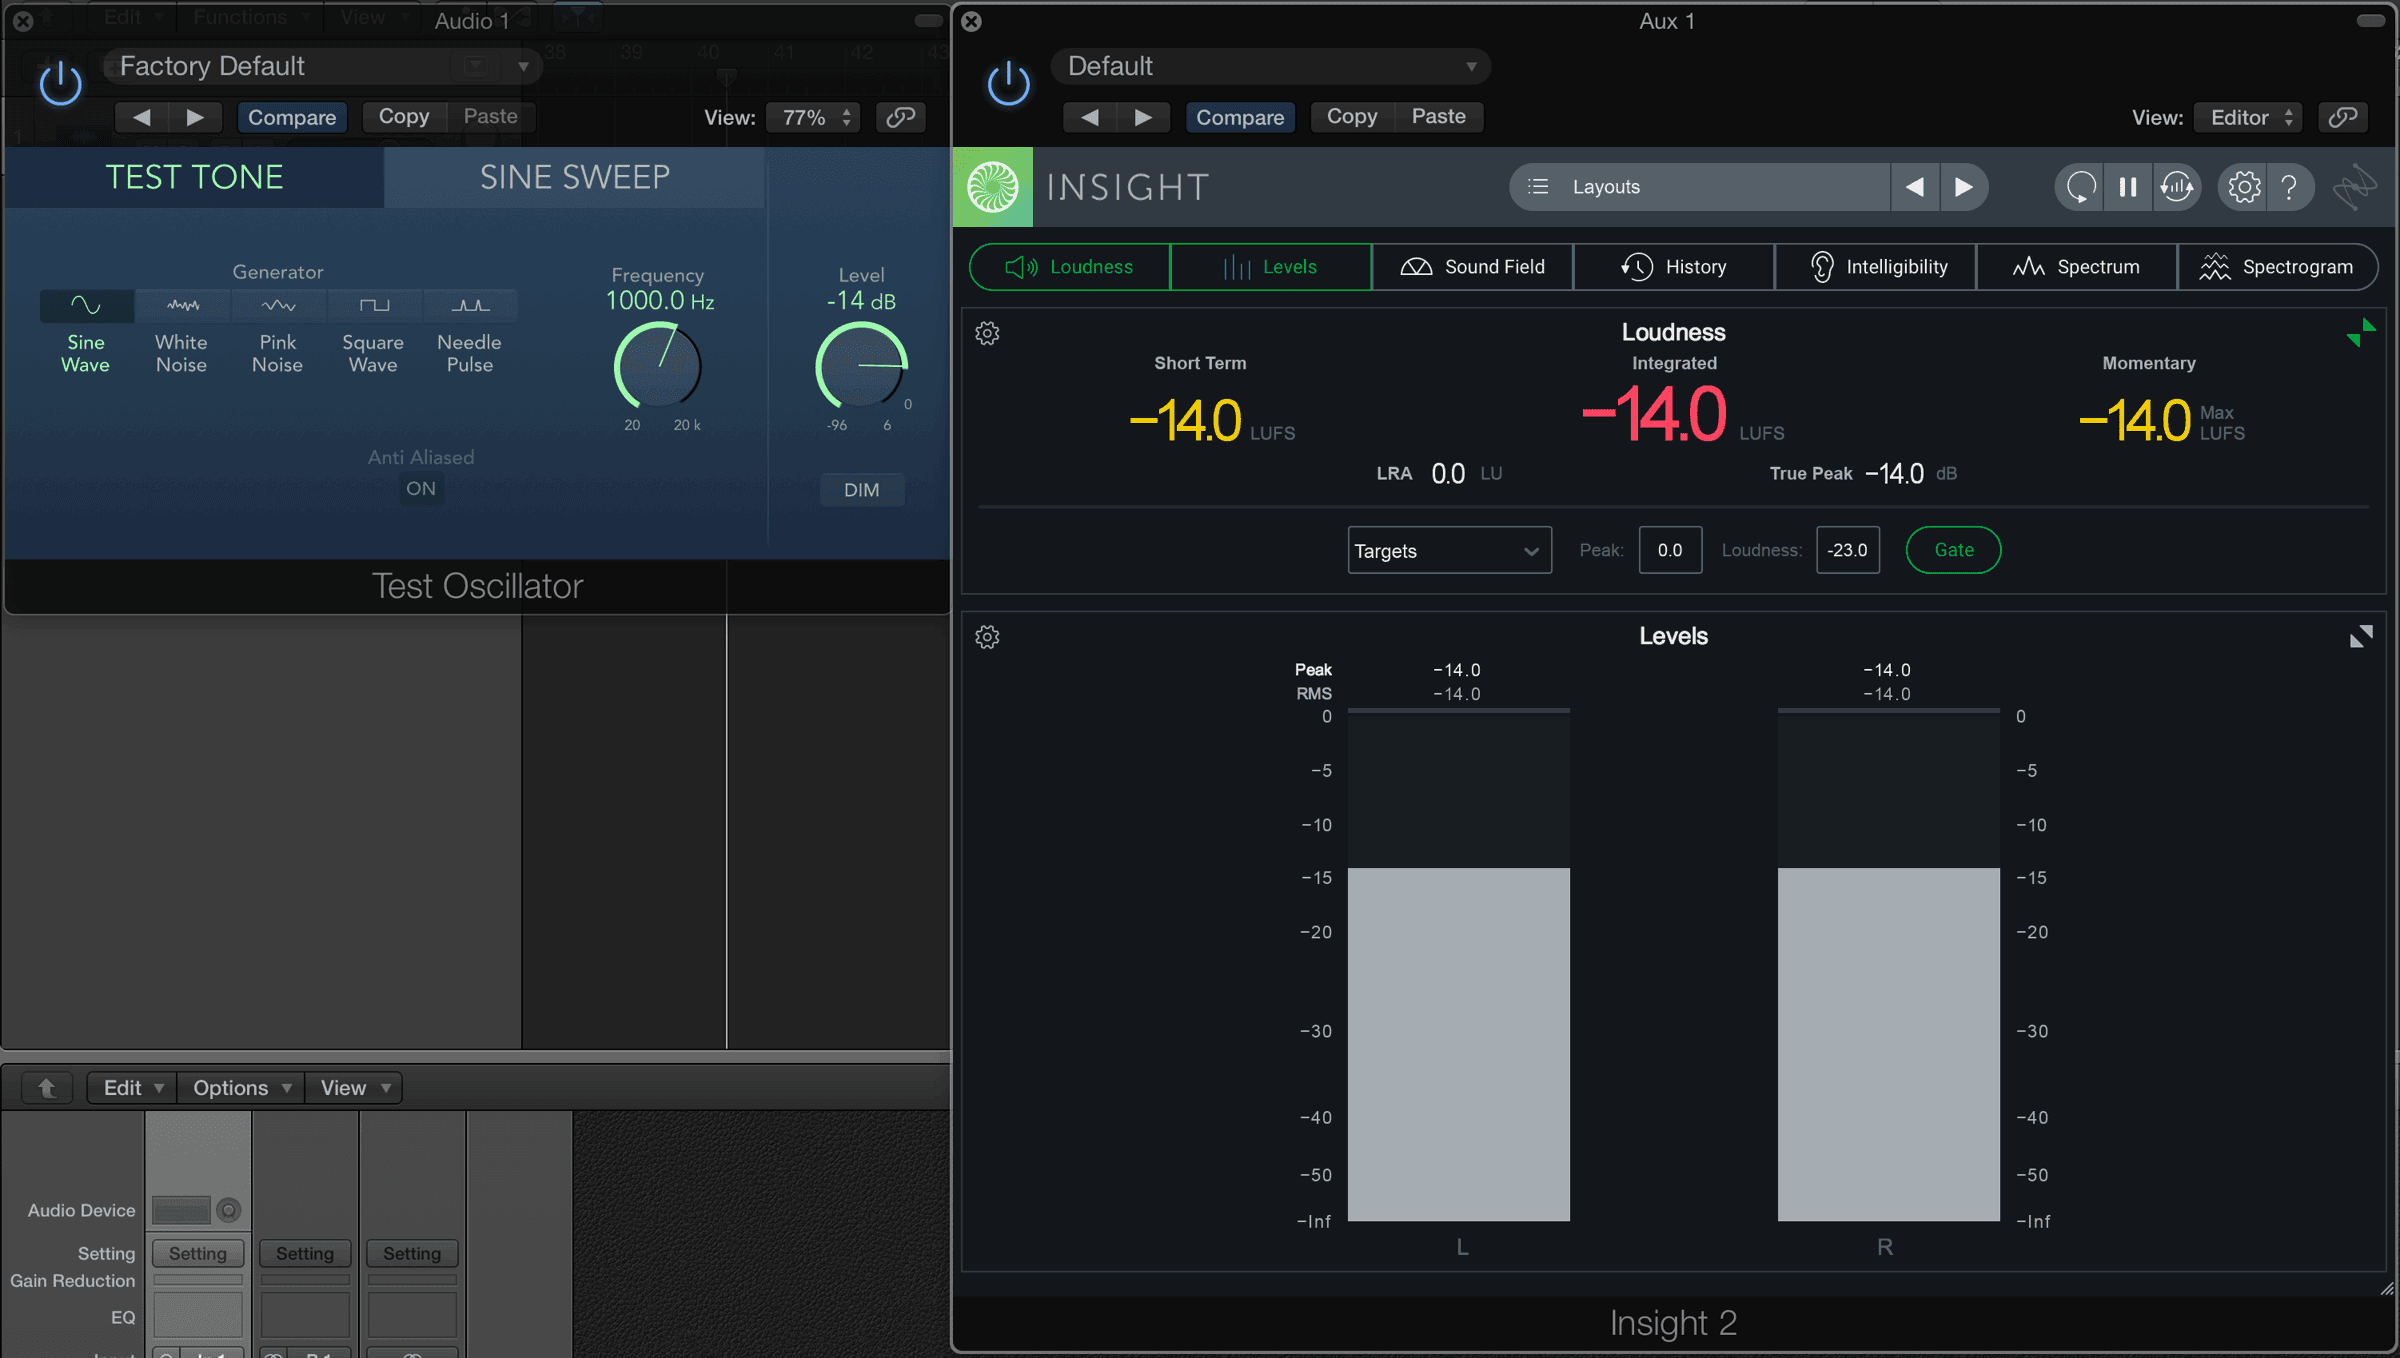
Task: Click Copy in Test Oscillator window
Action: pyautogui.click(x=404, y=117)
